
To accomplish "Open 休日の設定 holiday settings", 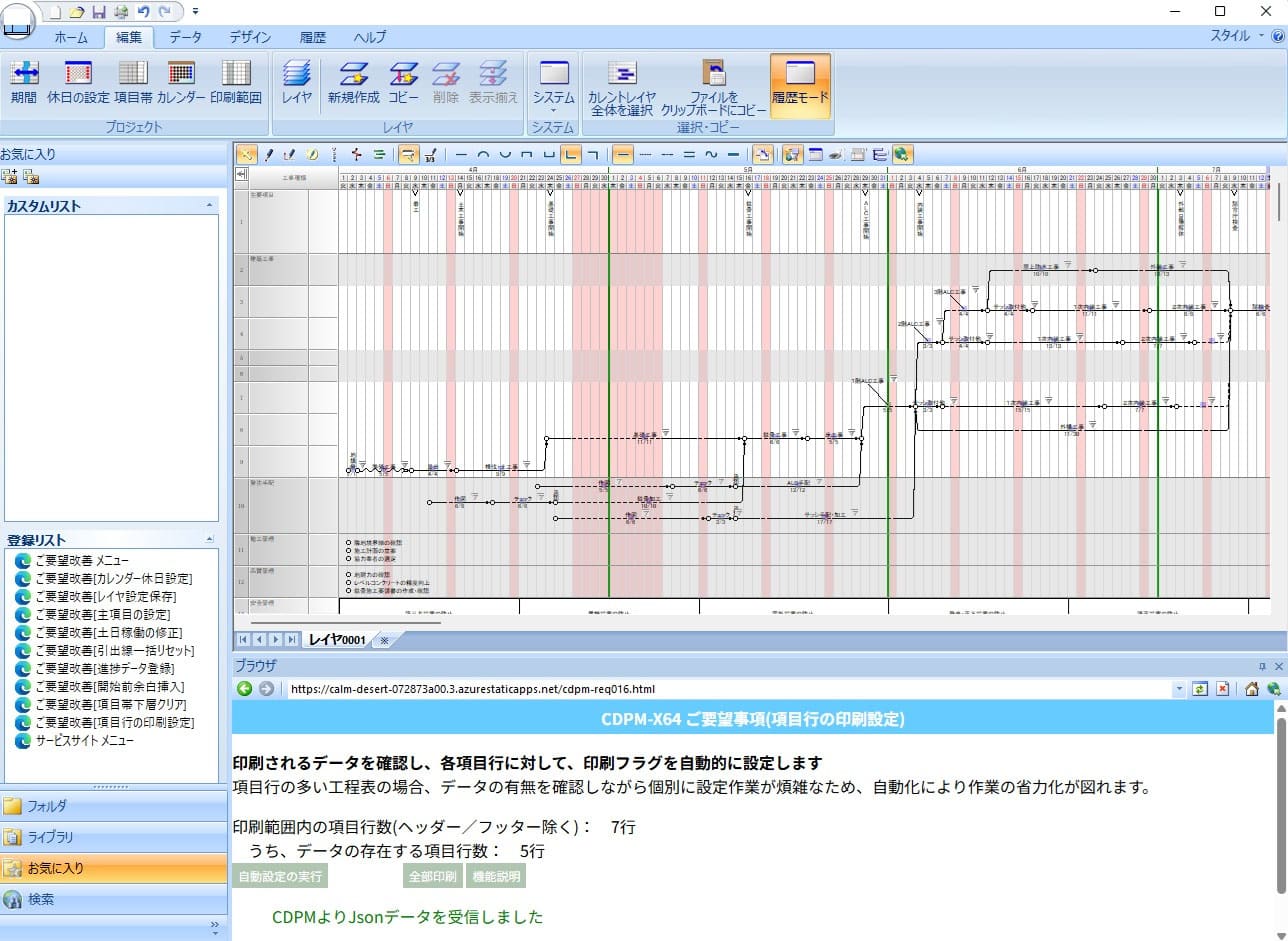I will pos(78,82).
